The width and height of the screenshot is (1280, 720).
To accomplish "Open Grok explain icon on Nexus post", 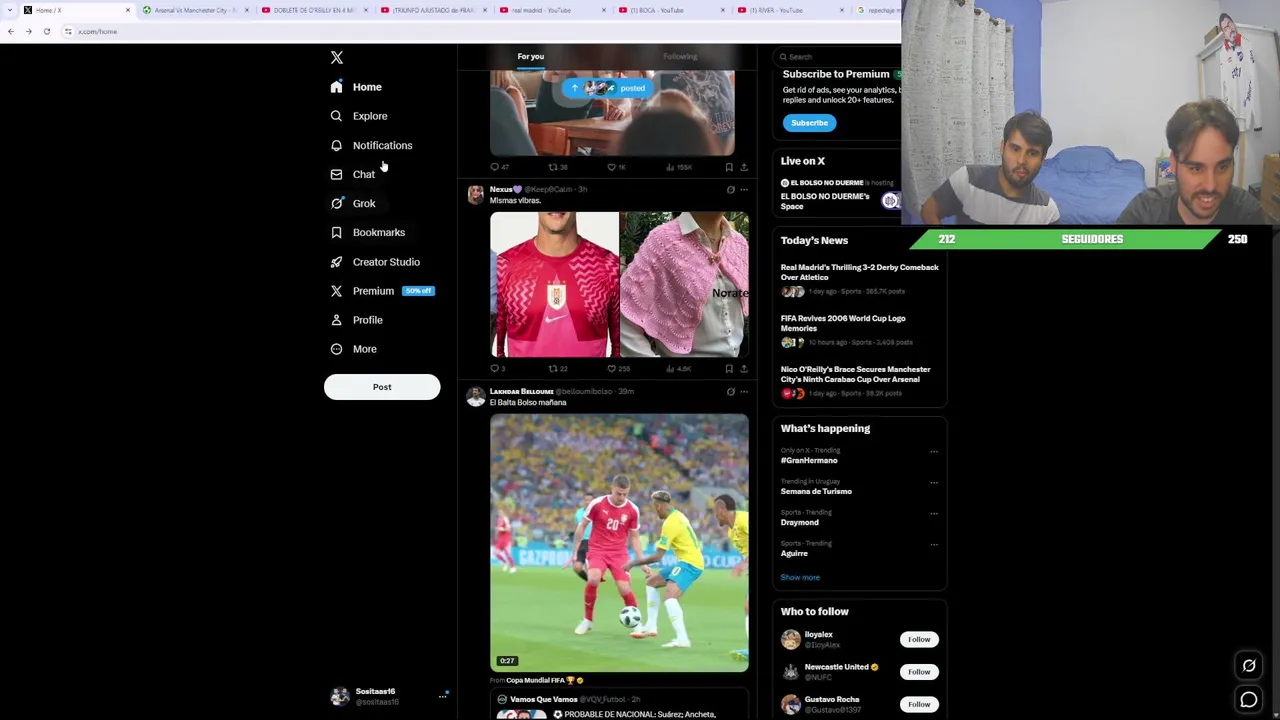I will tap(730, 190).
